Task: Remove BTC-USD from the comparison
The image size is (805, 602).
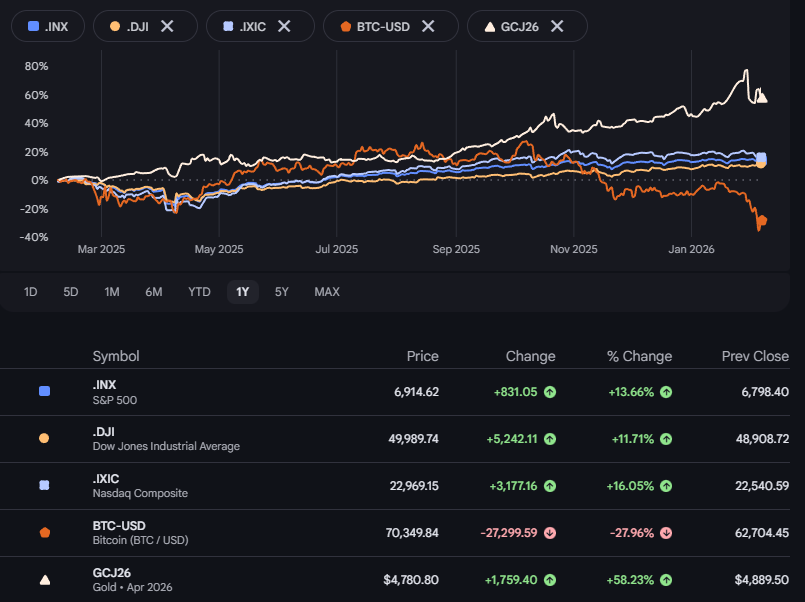Action: [x=428, y=26]
